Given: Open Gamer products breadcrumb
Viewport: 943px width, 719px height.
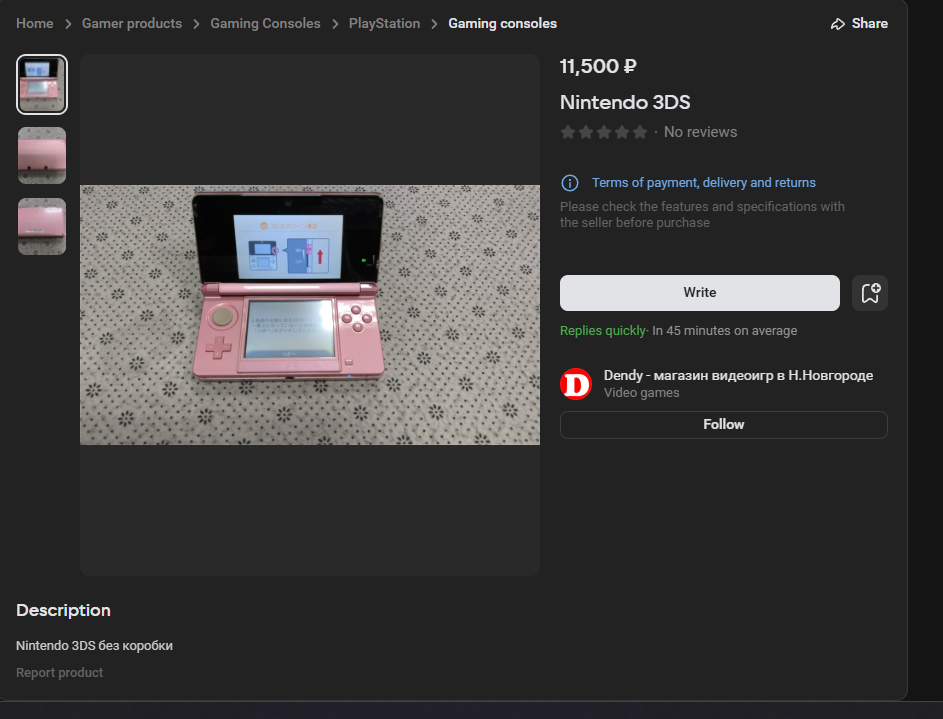Looking at the screenshot, I should coord(132,23).
